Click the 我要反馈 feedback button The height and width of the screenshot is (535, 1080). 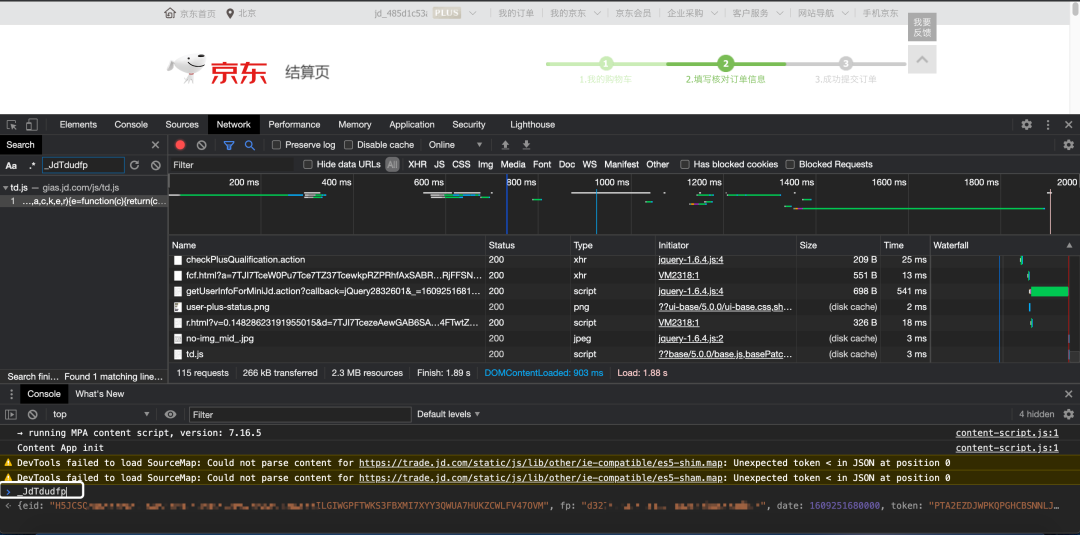click(x=922, y=28)
